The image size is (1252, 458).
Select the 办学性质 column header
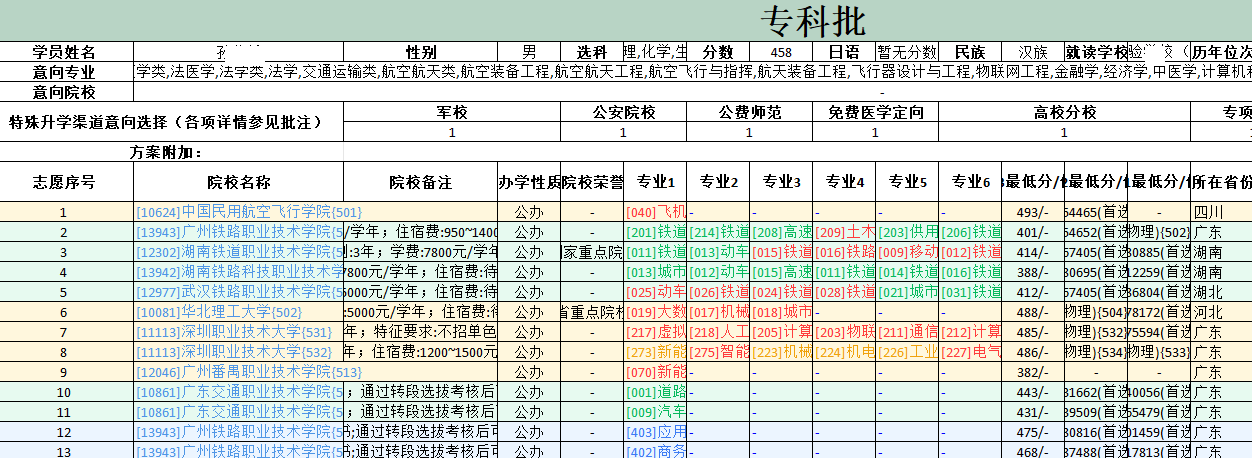click(x=529, y=182)
